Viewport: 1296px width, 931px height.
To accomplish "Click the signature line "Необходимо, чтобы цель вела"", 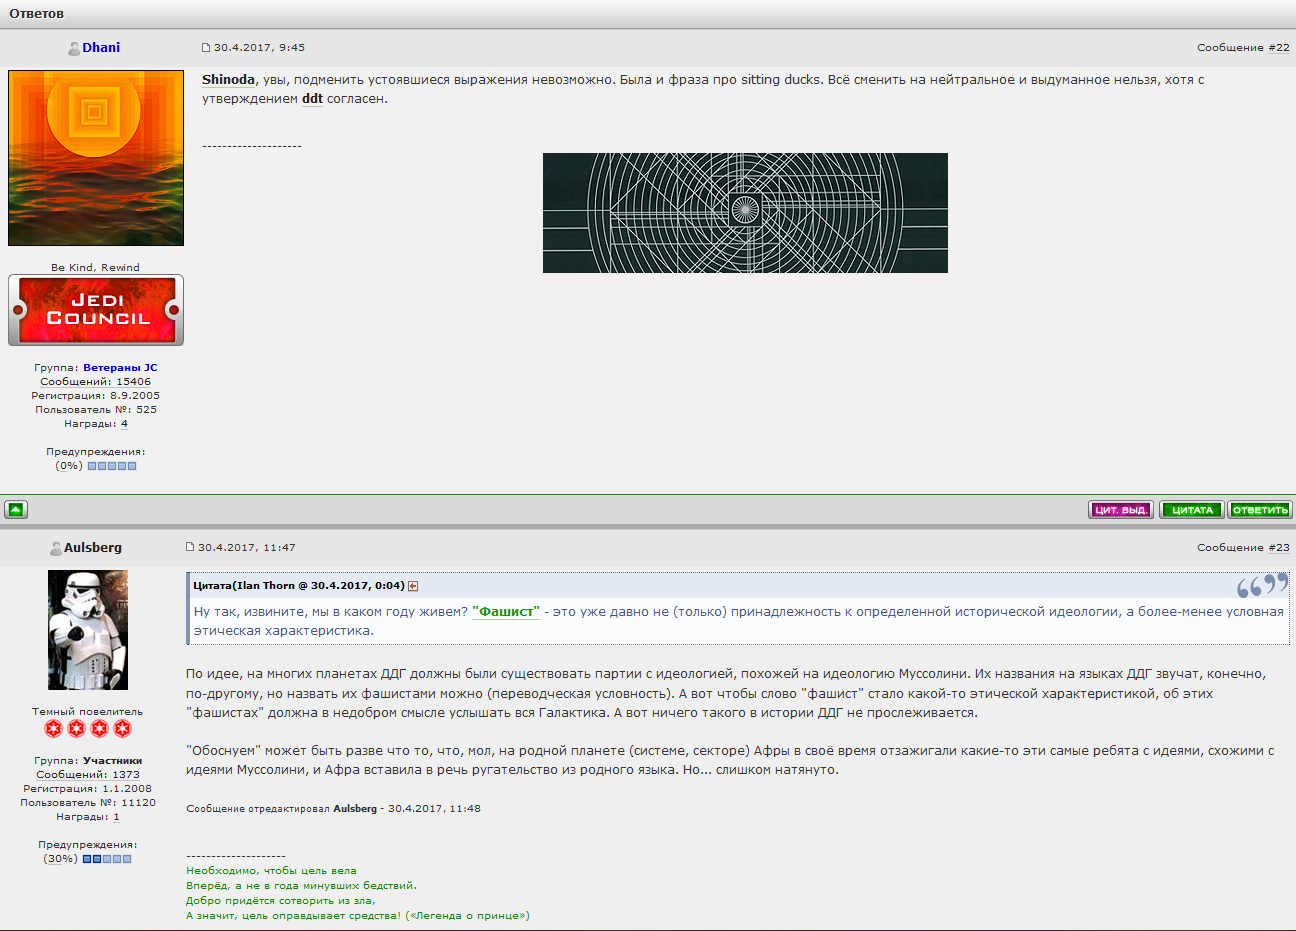I will (271, 871).
